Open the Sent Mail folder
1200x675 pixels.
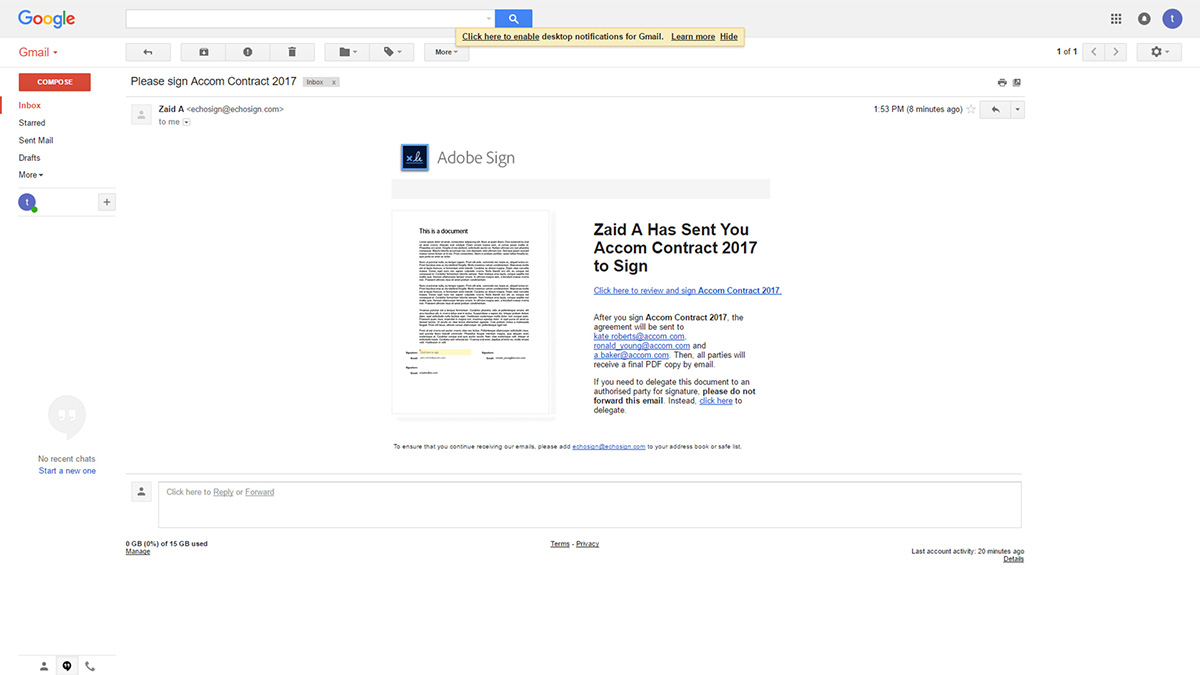tap(36, 141)
